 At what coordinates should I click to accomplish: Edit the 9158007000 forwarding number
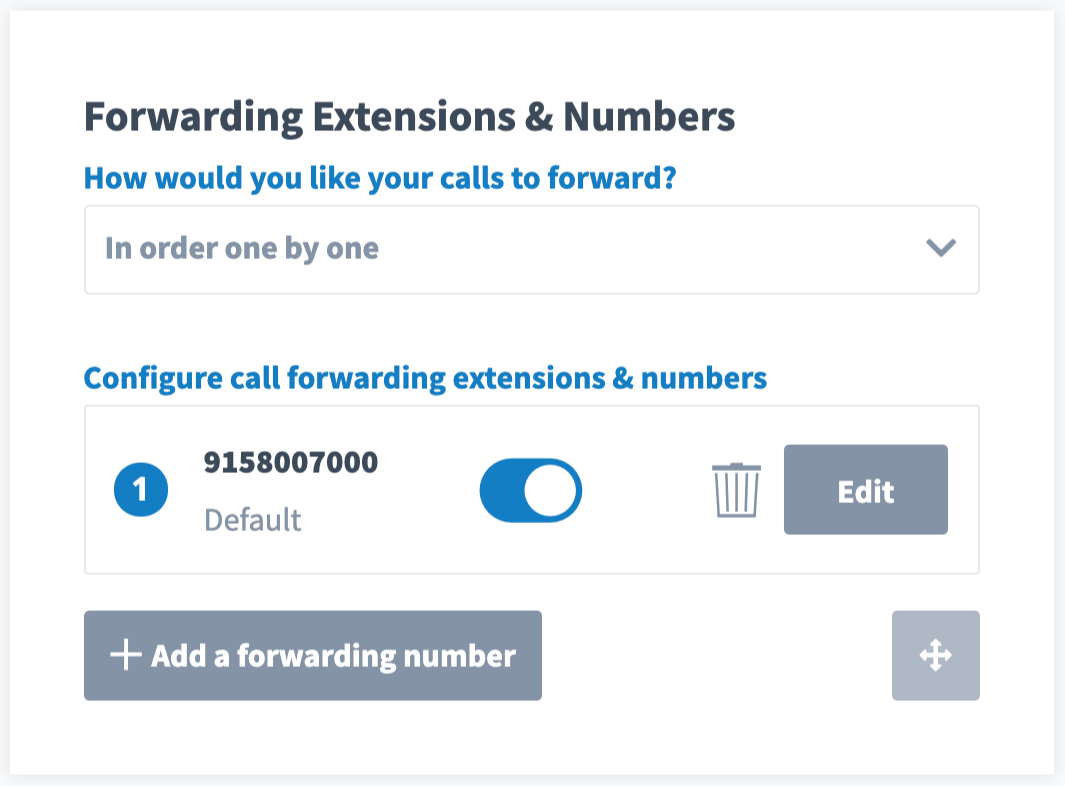pyautogui.click(x=865, y=490)
